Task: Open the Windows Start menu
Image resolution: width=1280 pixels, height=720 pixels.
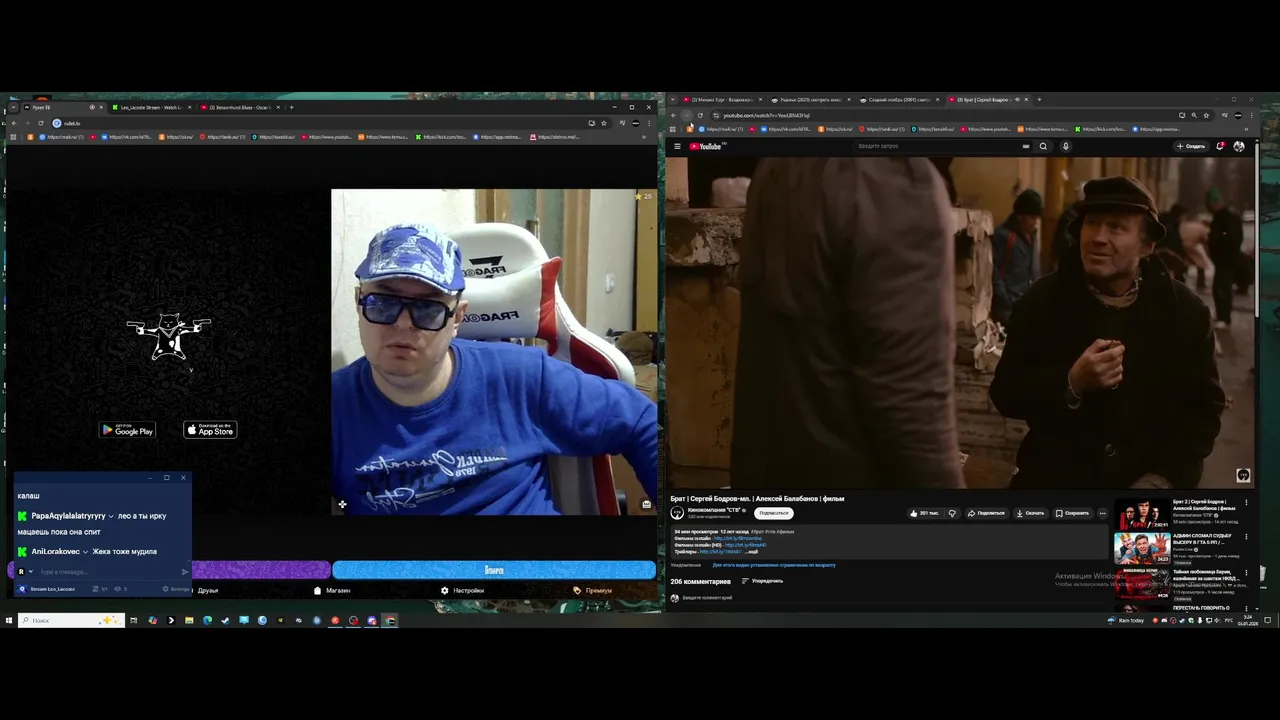Action: pos(9,620)
